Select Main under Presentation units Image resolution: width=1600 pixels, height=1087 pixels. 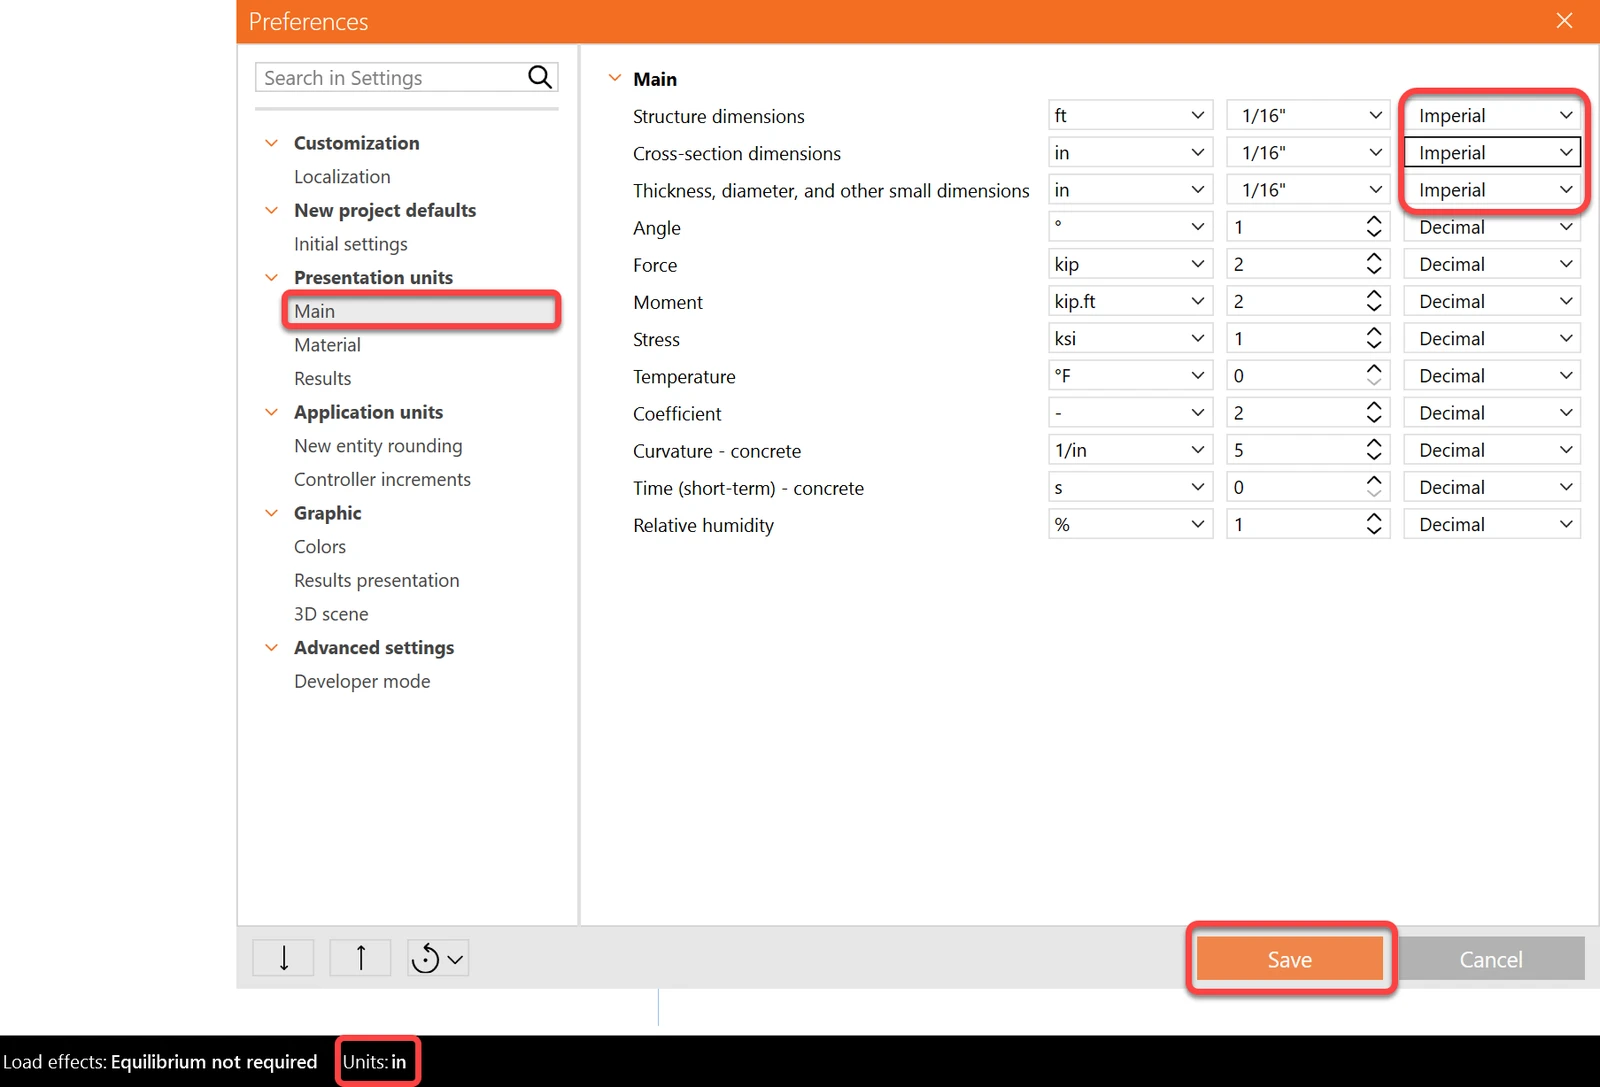[421, 311]
